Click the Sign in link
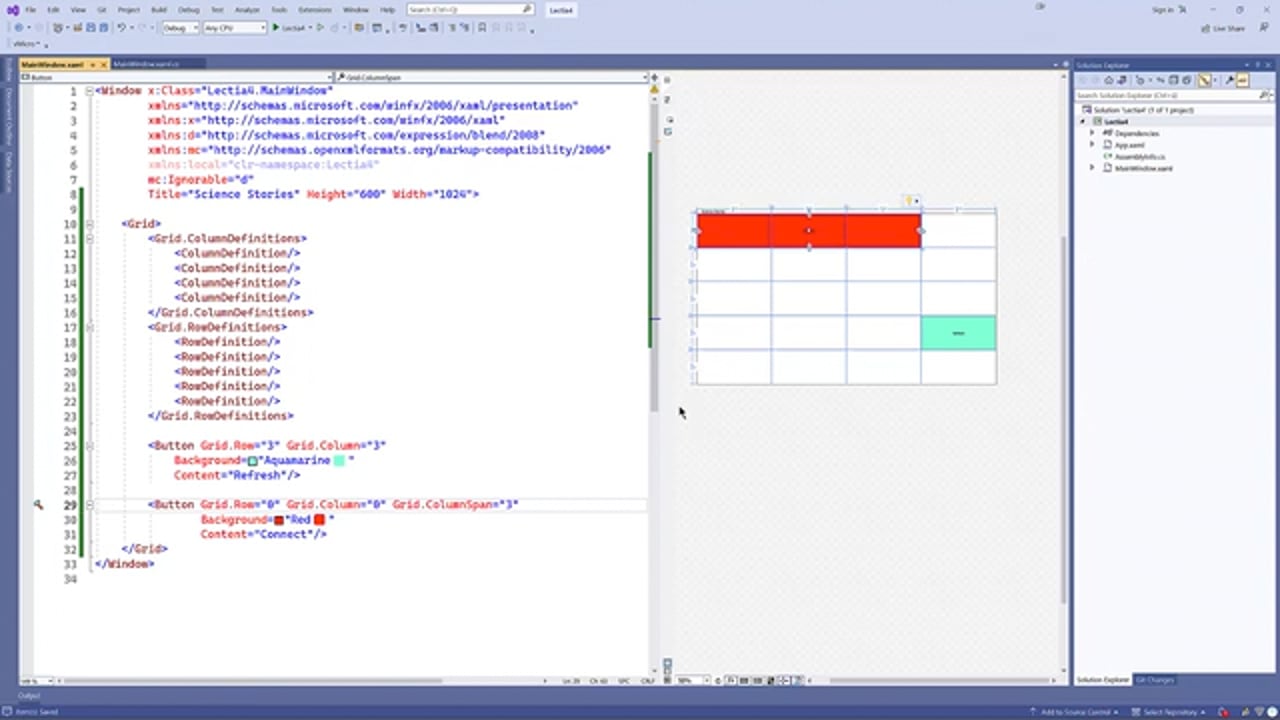1280x720 pixels. [1162, 10]
